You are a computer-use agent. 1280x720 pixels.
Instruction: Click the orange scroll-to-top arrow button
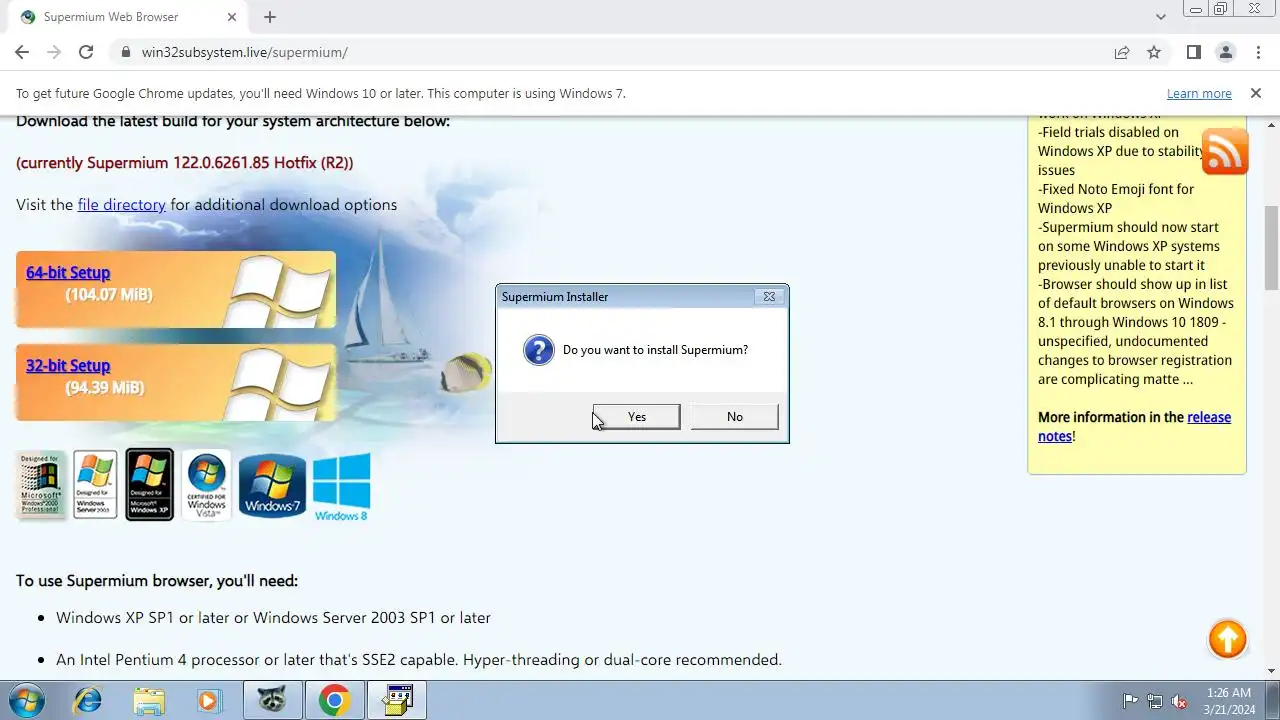click(x=1227, y=639)
